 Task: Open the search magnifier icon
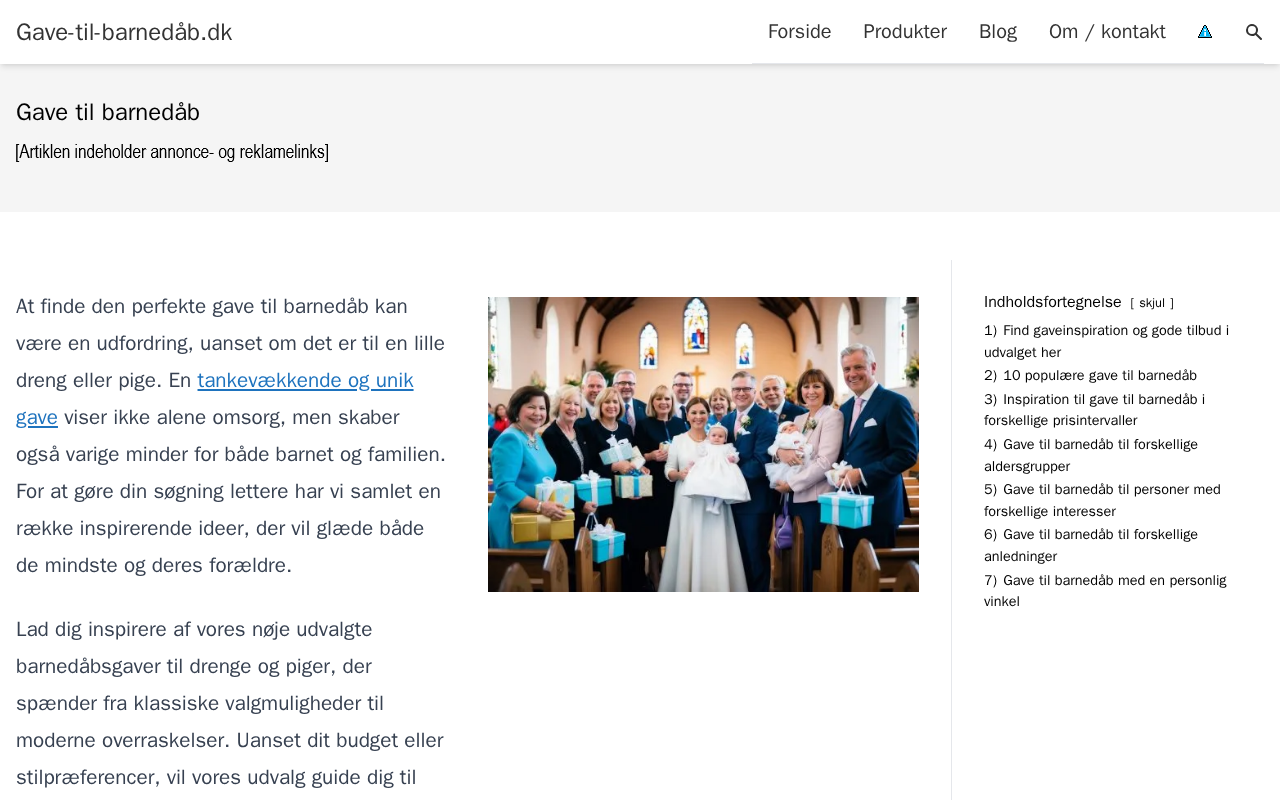click(1254, 32)
